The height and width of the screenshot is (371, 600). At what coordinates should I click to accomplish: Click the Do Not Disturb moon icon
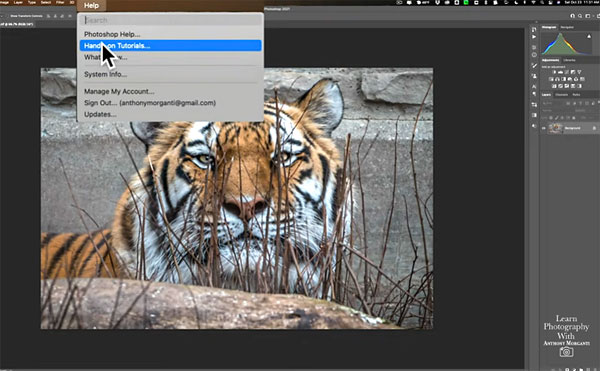click(x=516, y=3)
